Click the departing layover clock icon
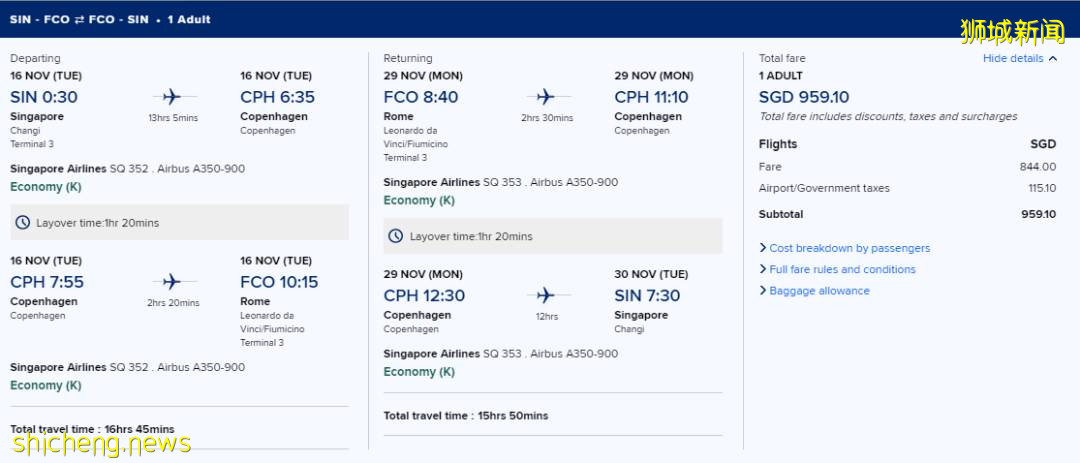 (23, 223)
